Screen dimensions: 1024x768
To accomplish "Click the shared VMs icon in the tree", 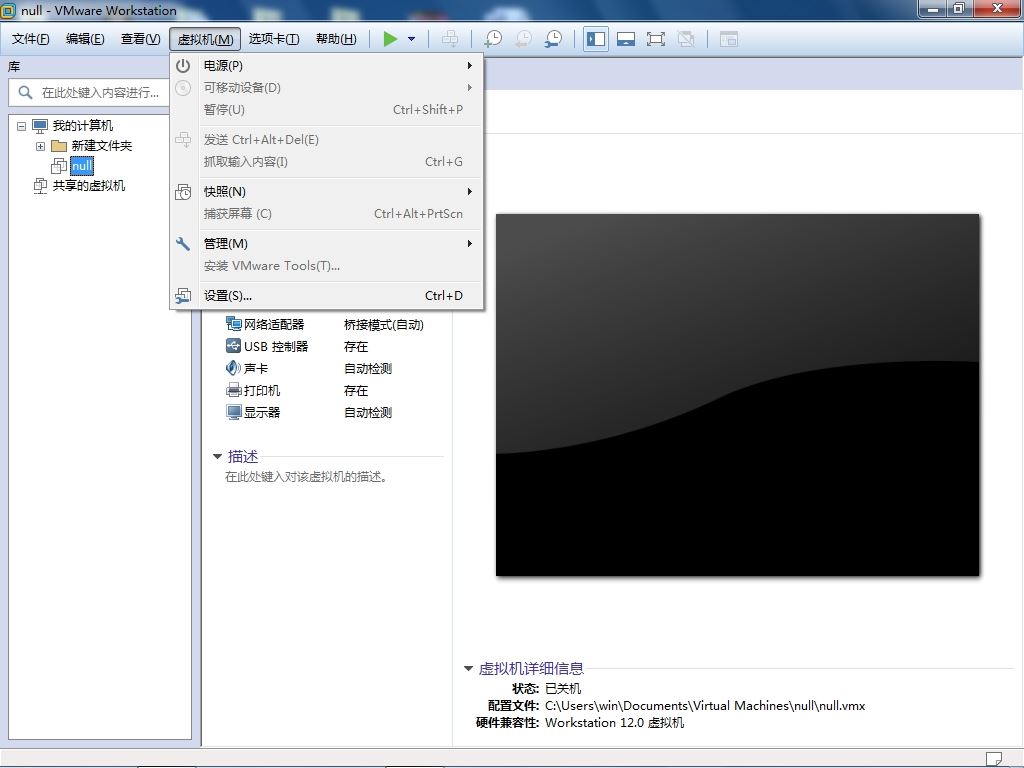I will point(40,186).
